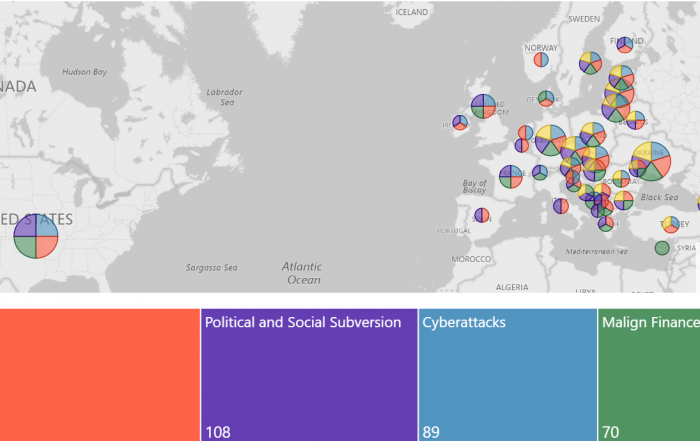Click the Labrador Sea label
Screen dimensions: 700x441
click(225, 97)
